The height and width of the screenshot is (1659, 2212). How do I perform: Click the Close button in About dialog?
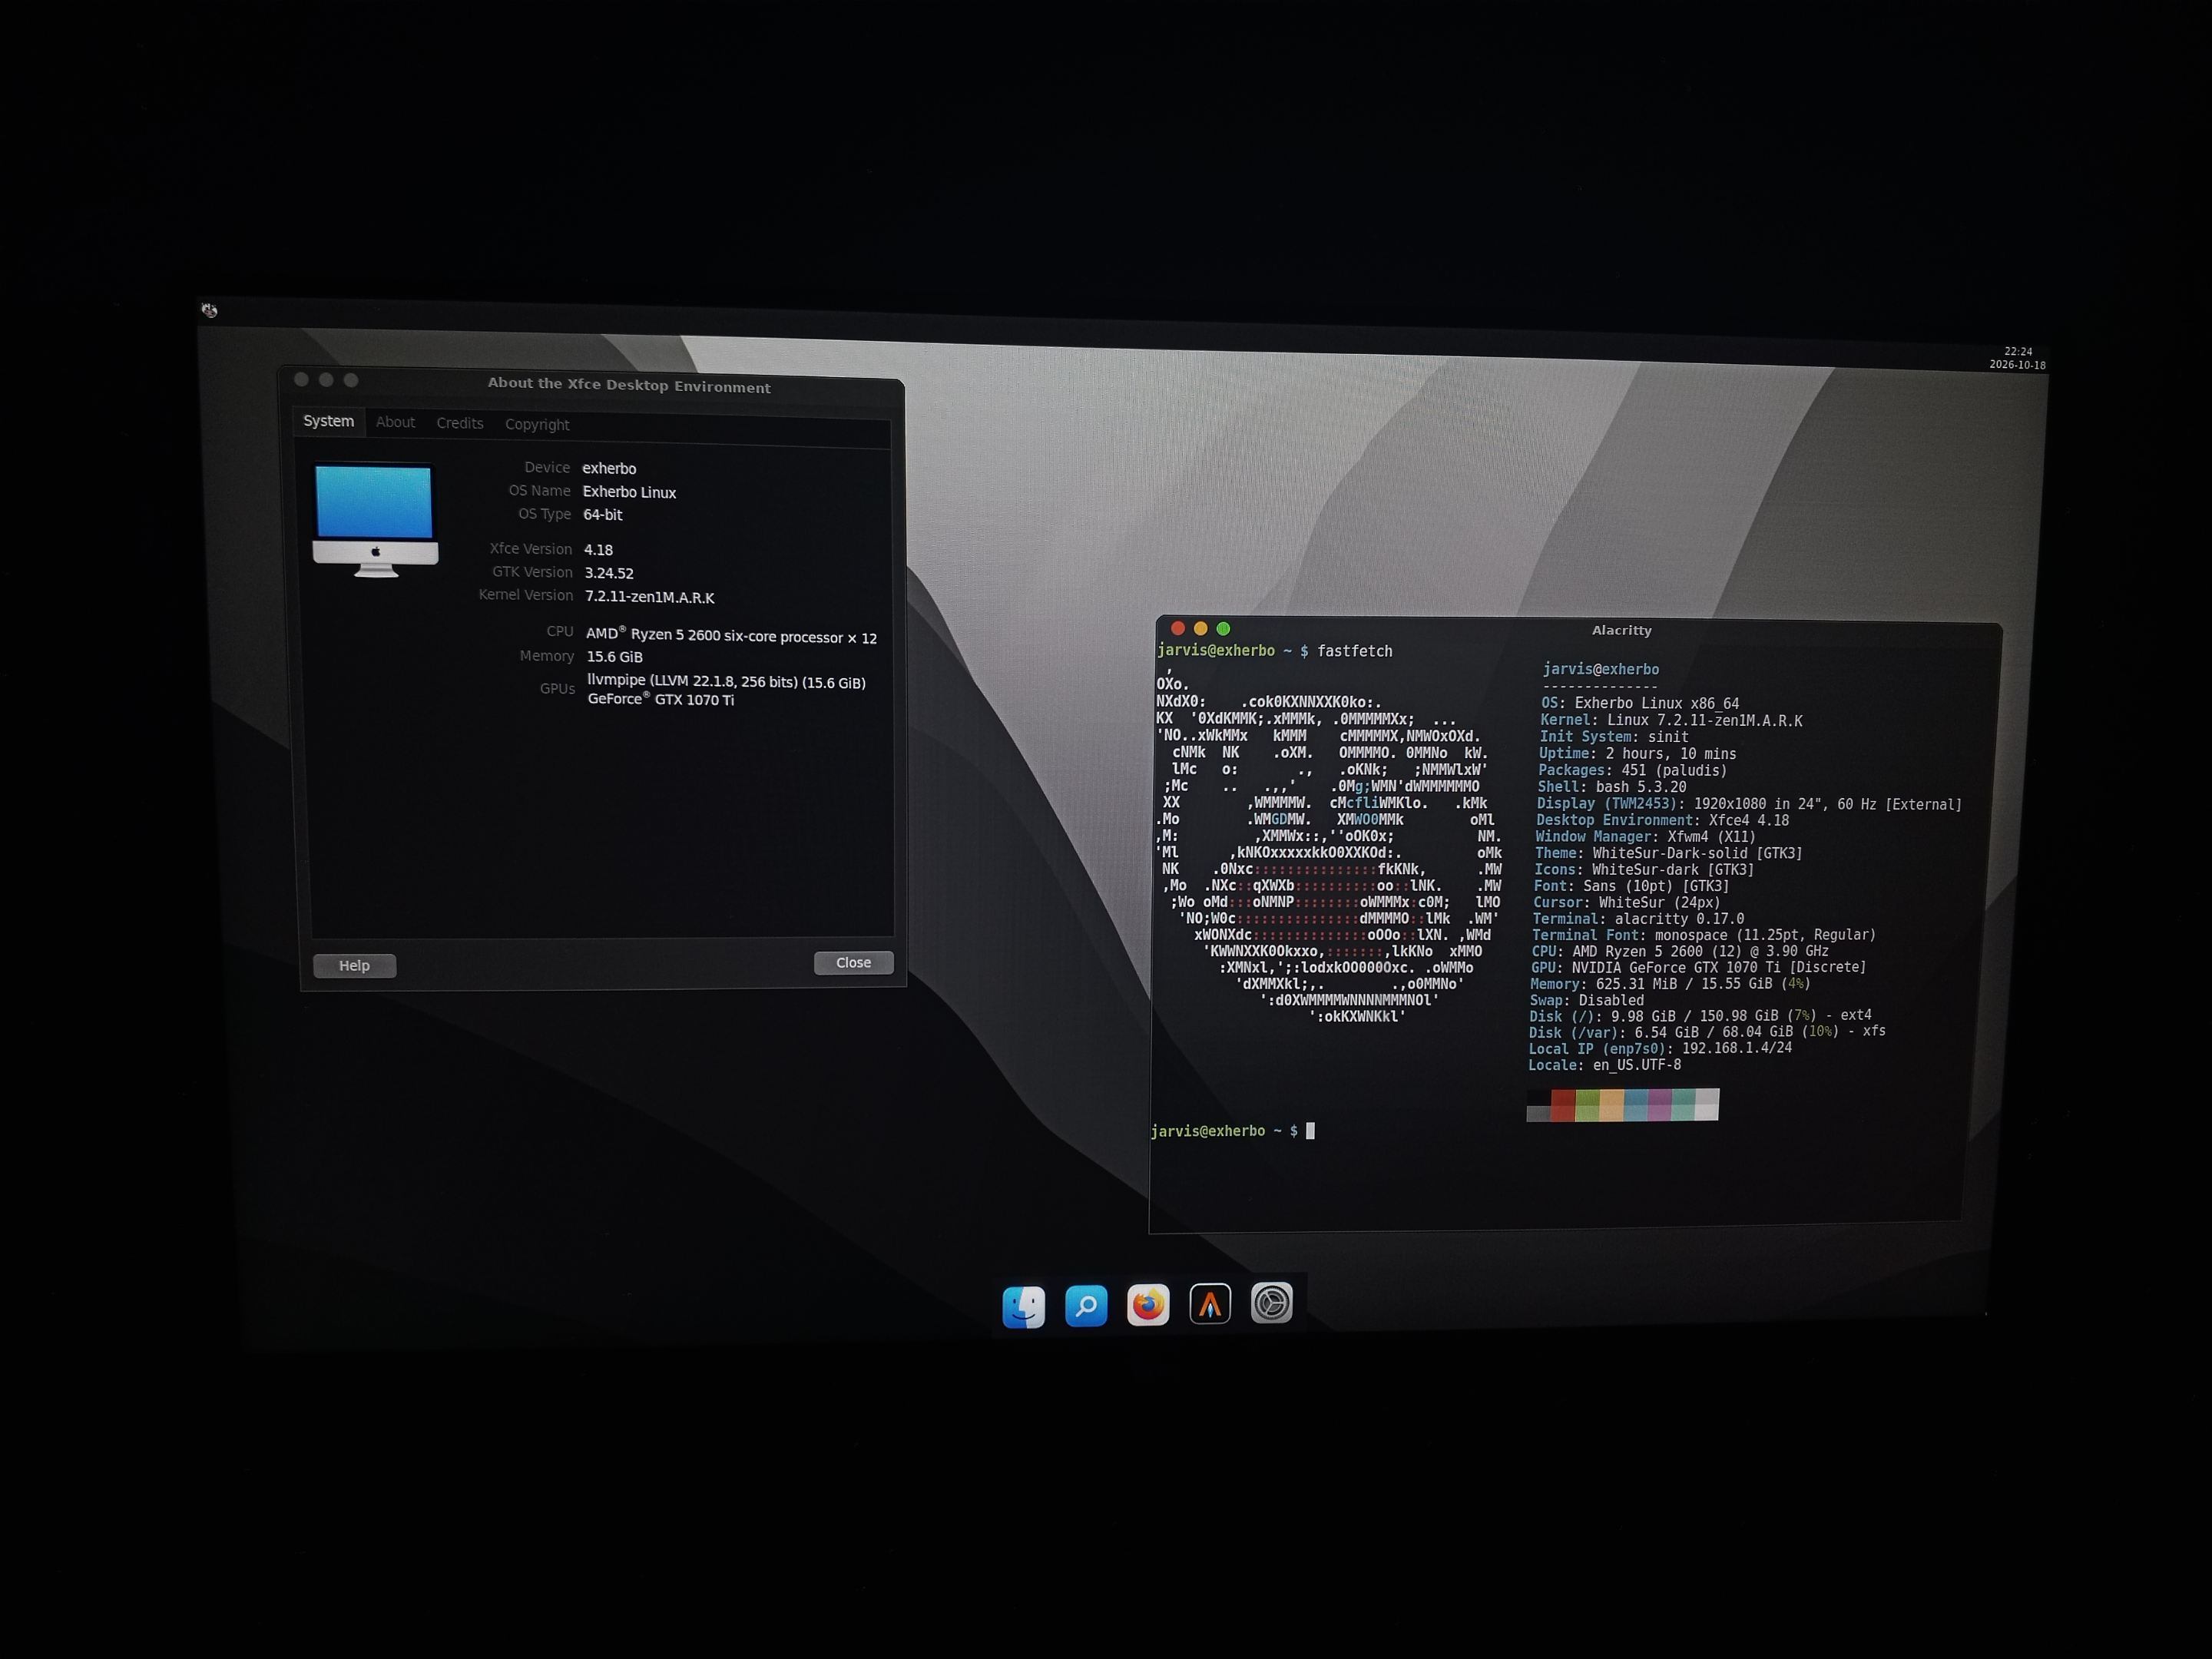tap(853, 962)
